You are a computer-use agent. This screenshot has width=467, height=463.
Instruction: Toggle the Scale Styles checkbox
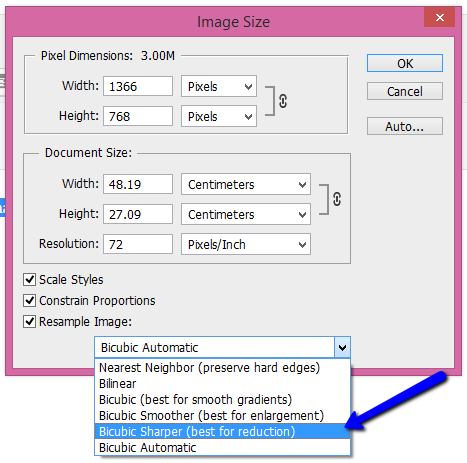29,279
